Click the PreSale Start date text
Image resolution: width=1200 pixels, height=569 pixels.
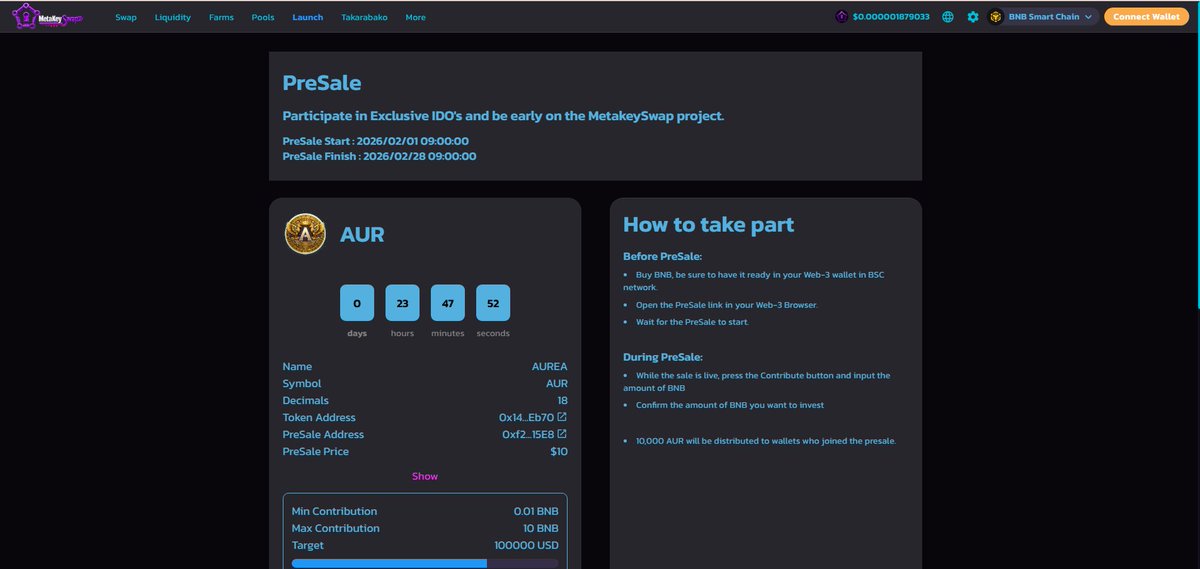376,141
